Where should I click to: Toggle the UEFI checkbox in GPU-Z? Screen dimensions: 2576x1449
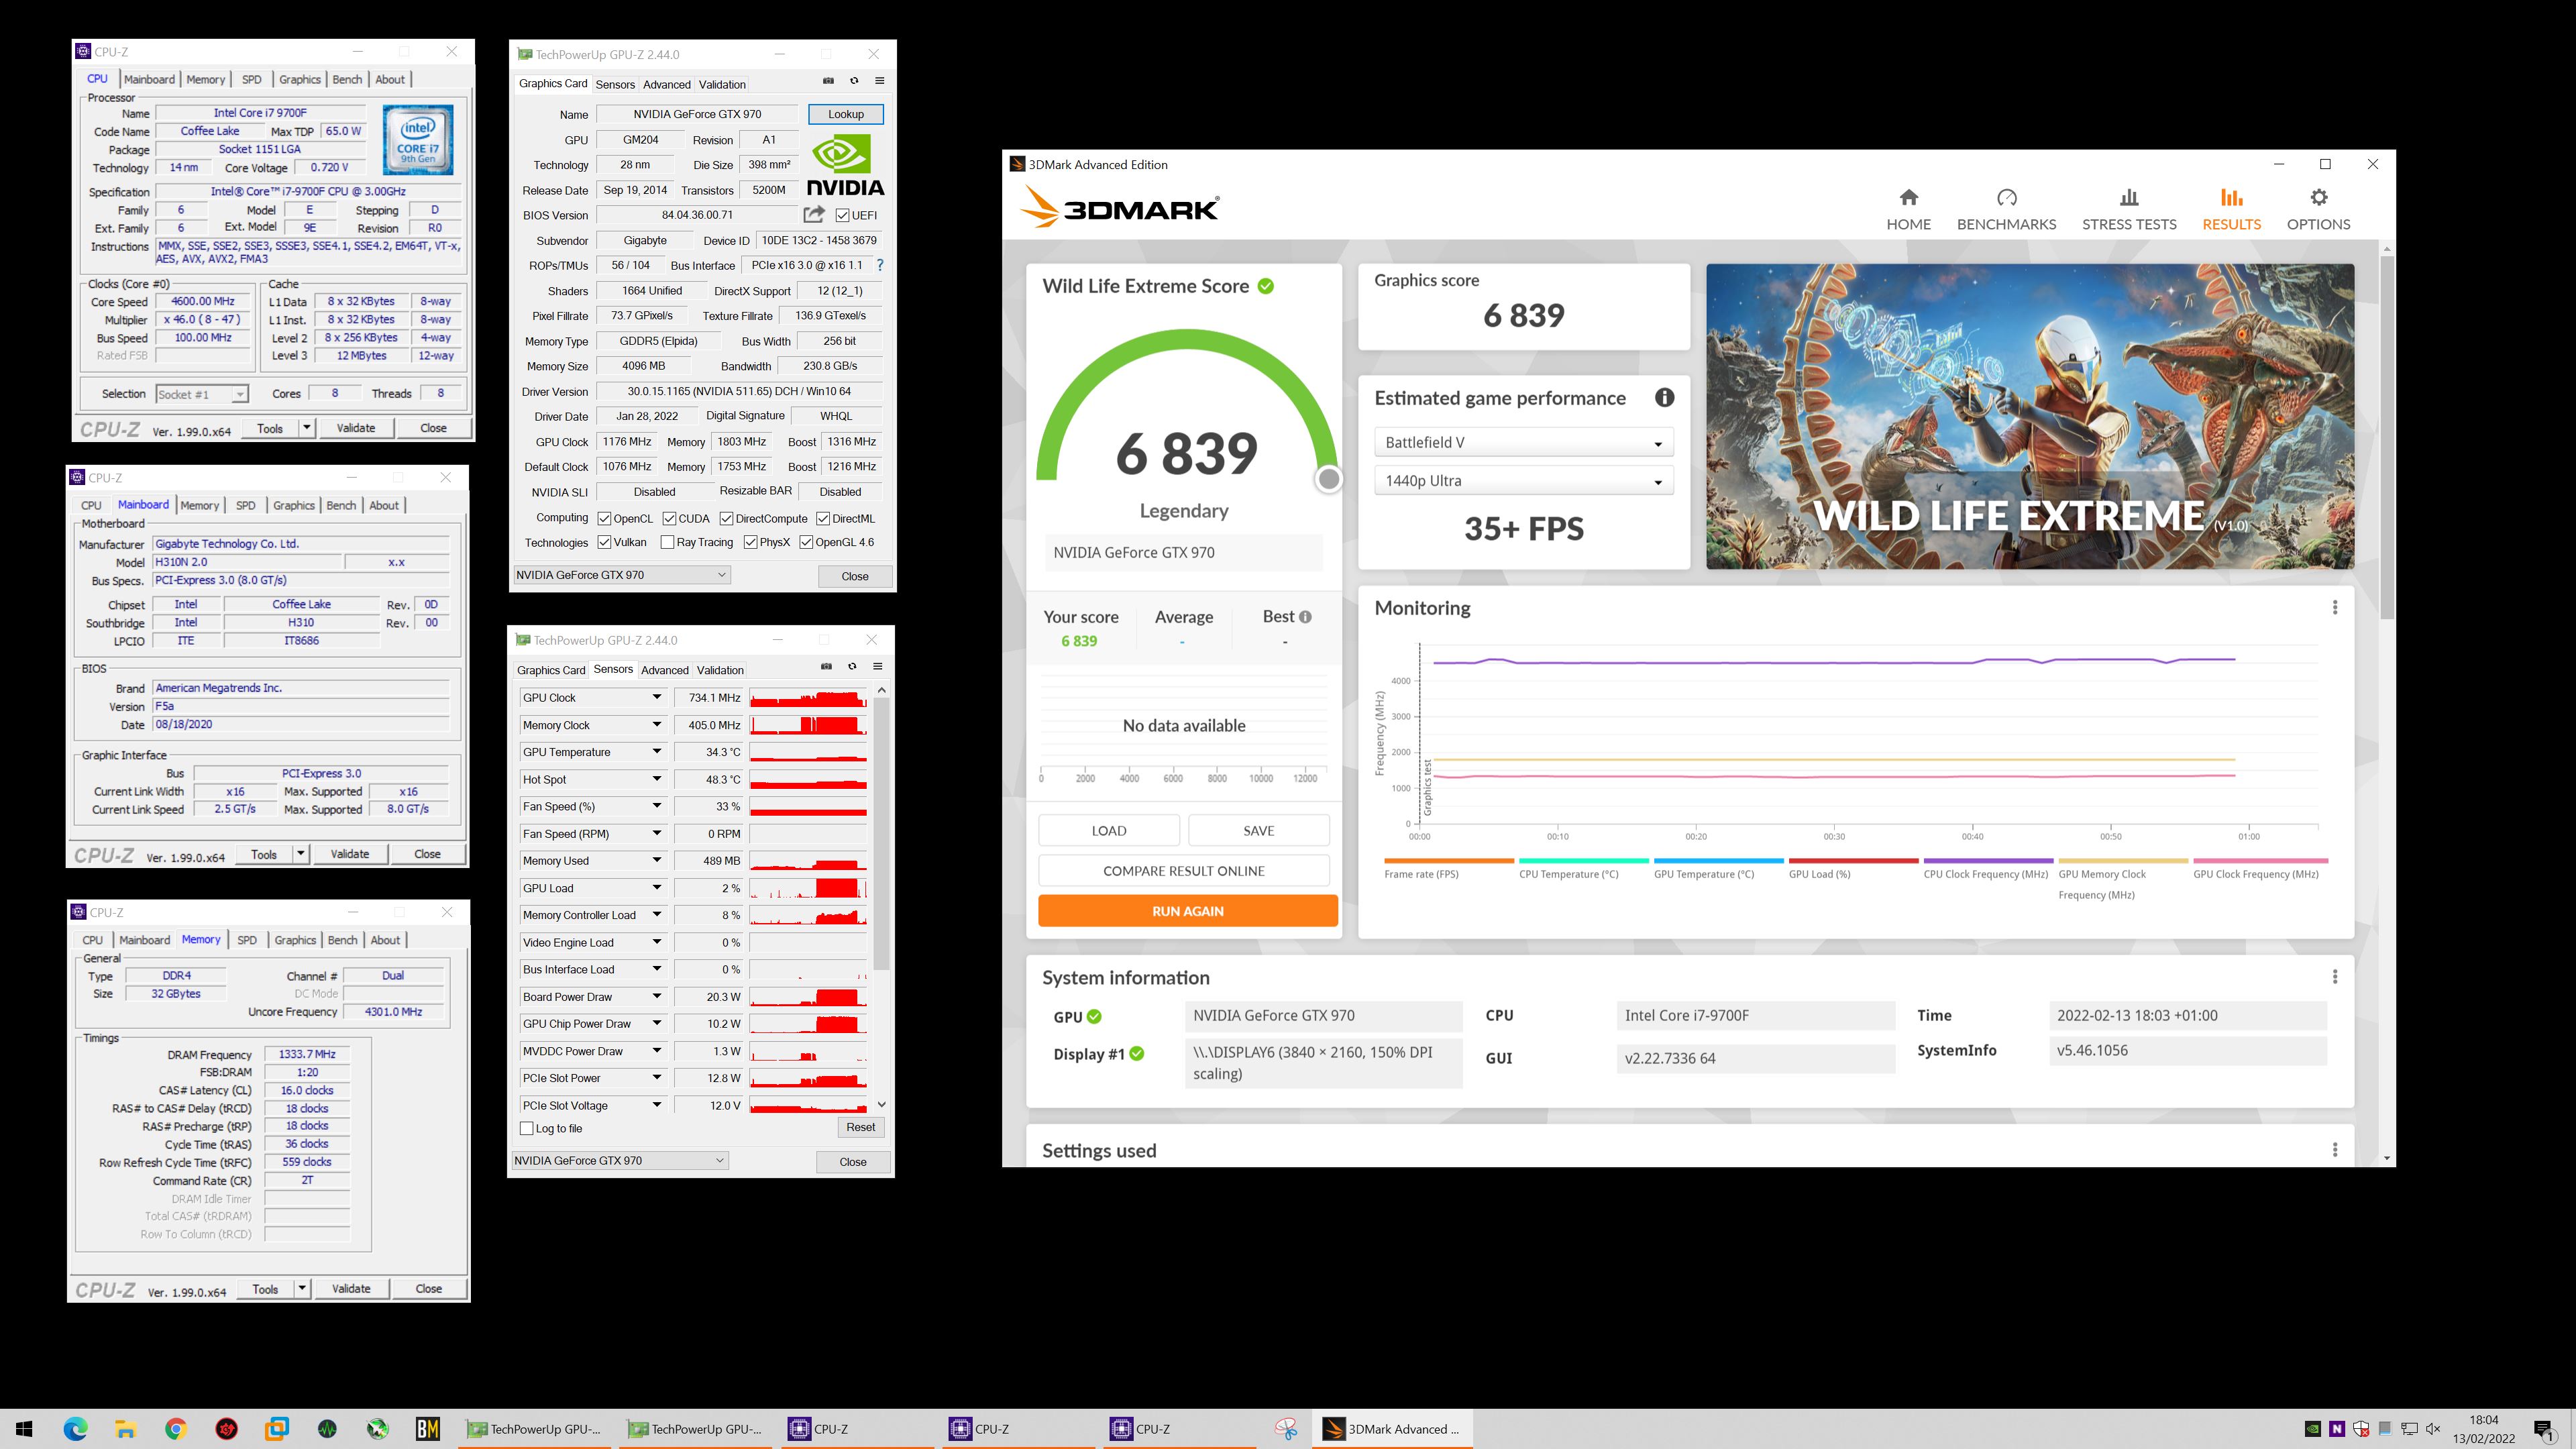(x=843, y=215)
